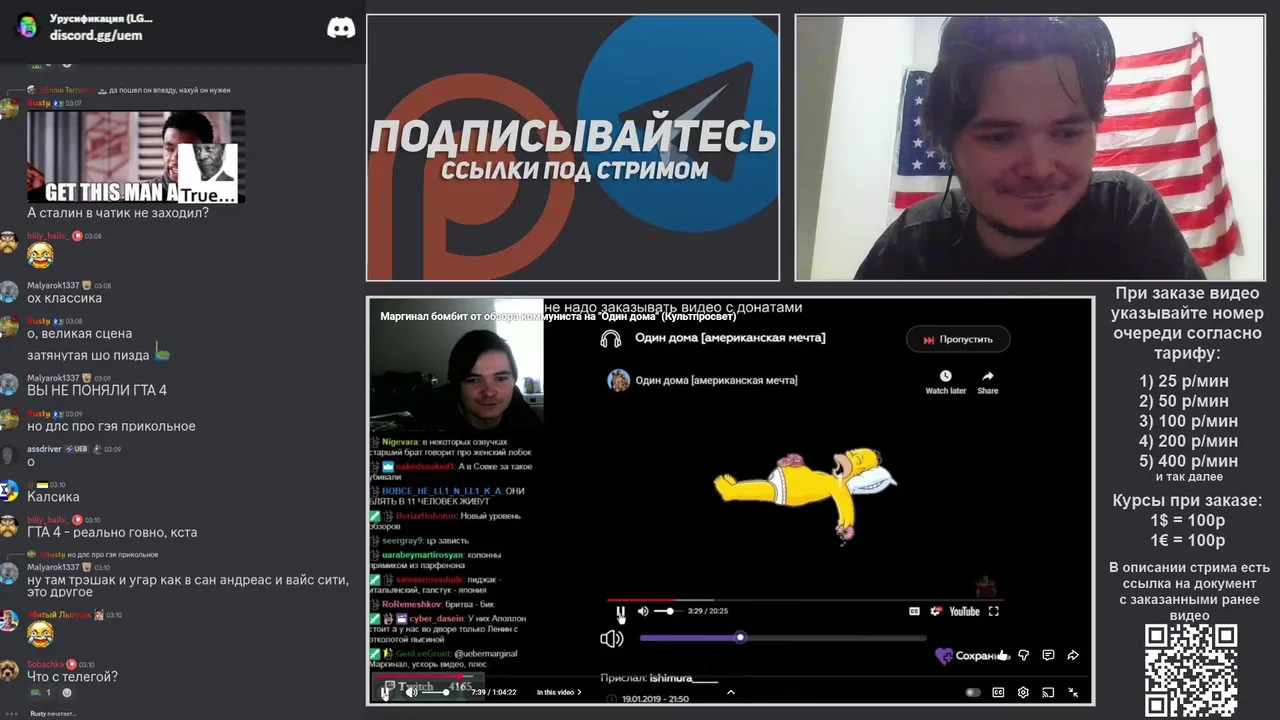1280x720 pixels.
Task: Click the YouTube logo in embedded player
Action: coord(964,611)
